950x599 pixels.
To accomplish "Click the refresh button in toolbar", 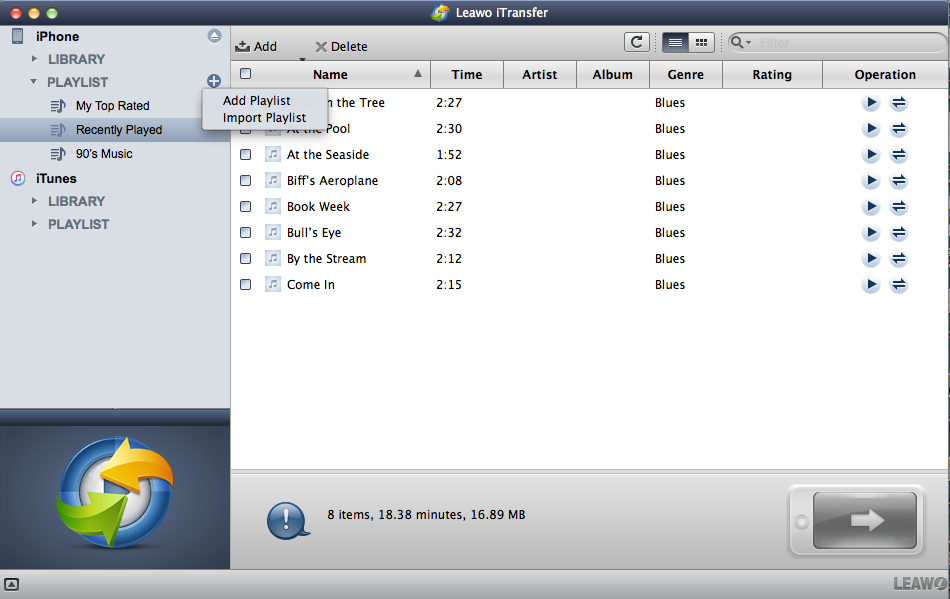I will (x=636, y=42).
